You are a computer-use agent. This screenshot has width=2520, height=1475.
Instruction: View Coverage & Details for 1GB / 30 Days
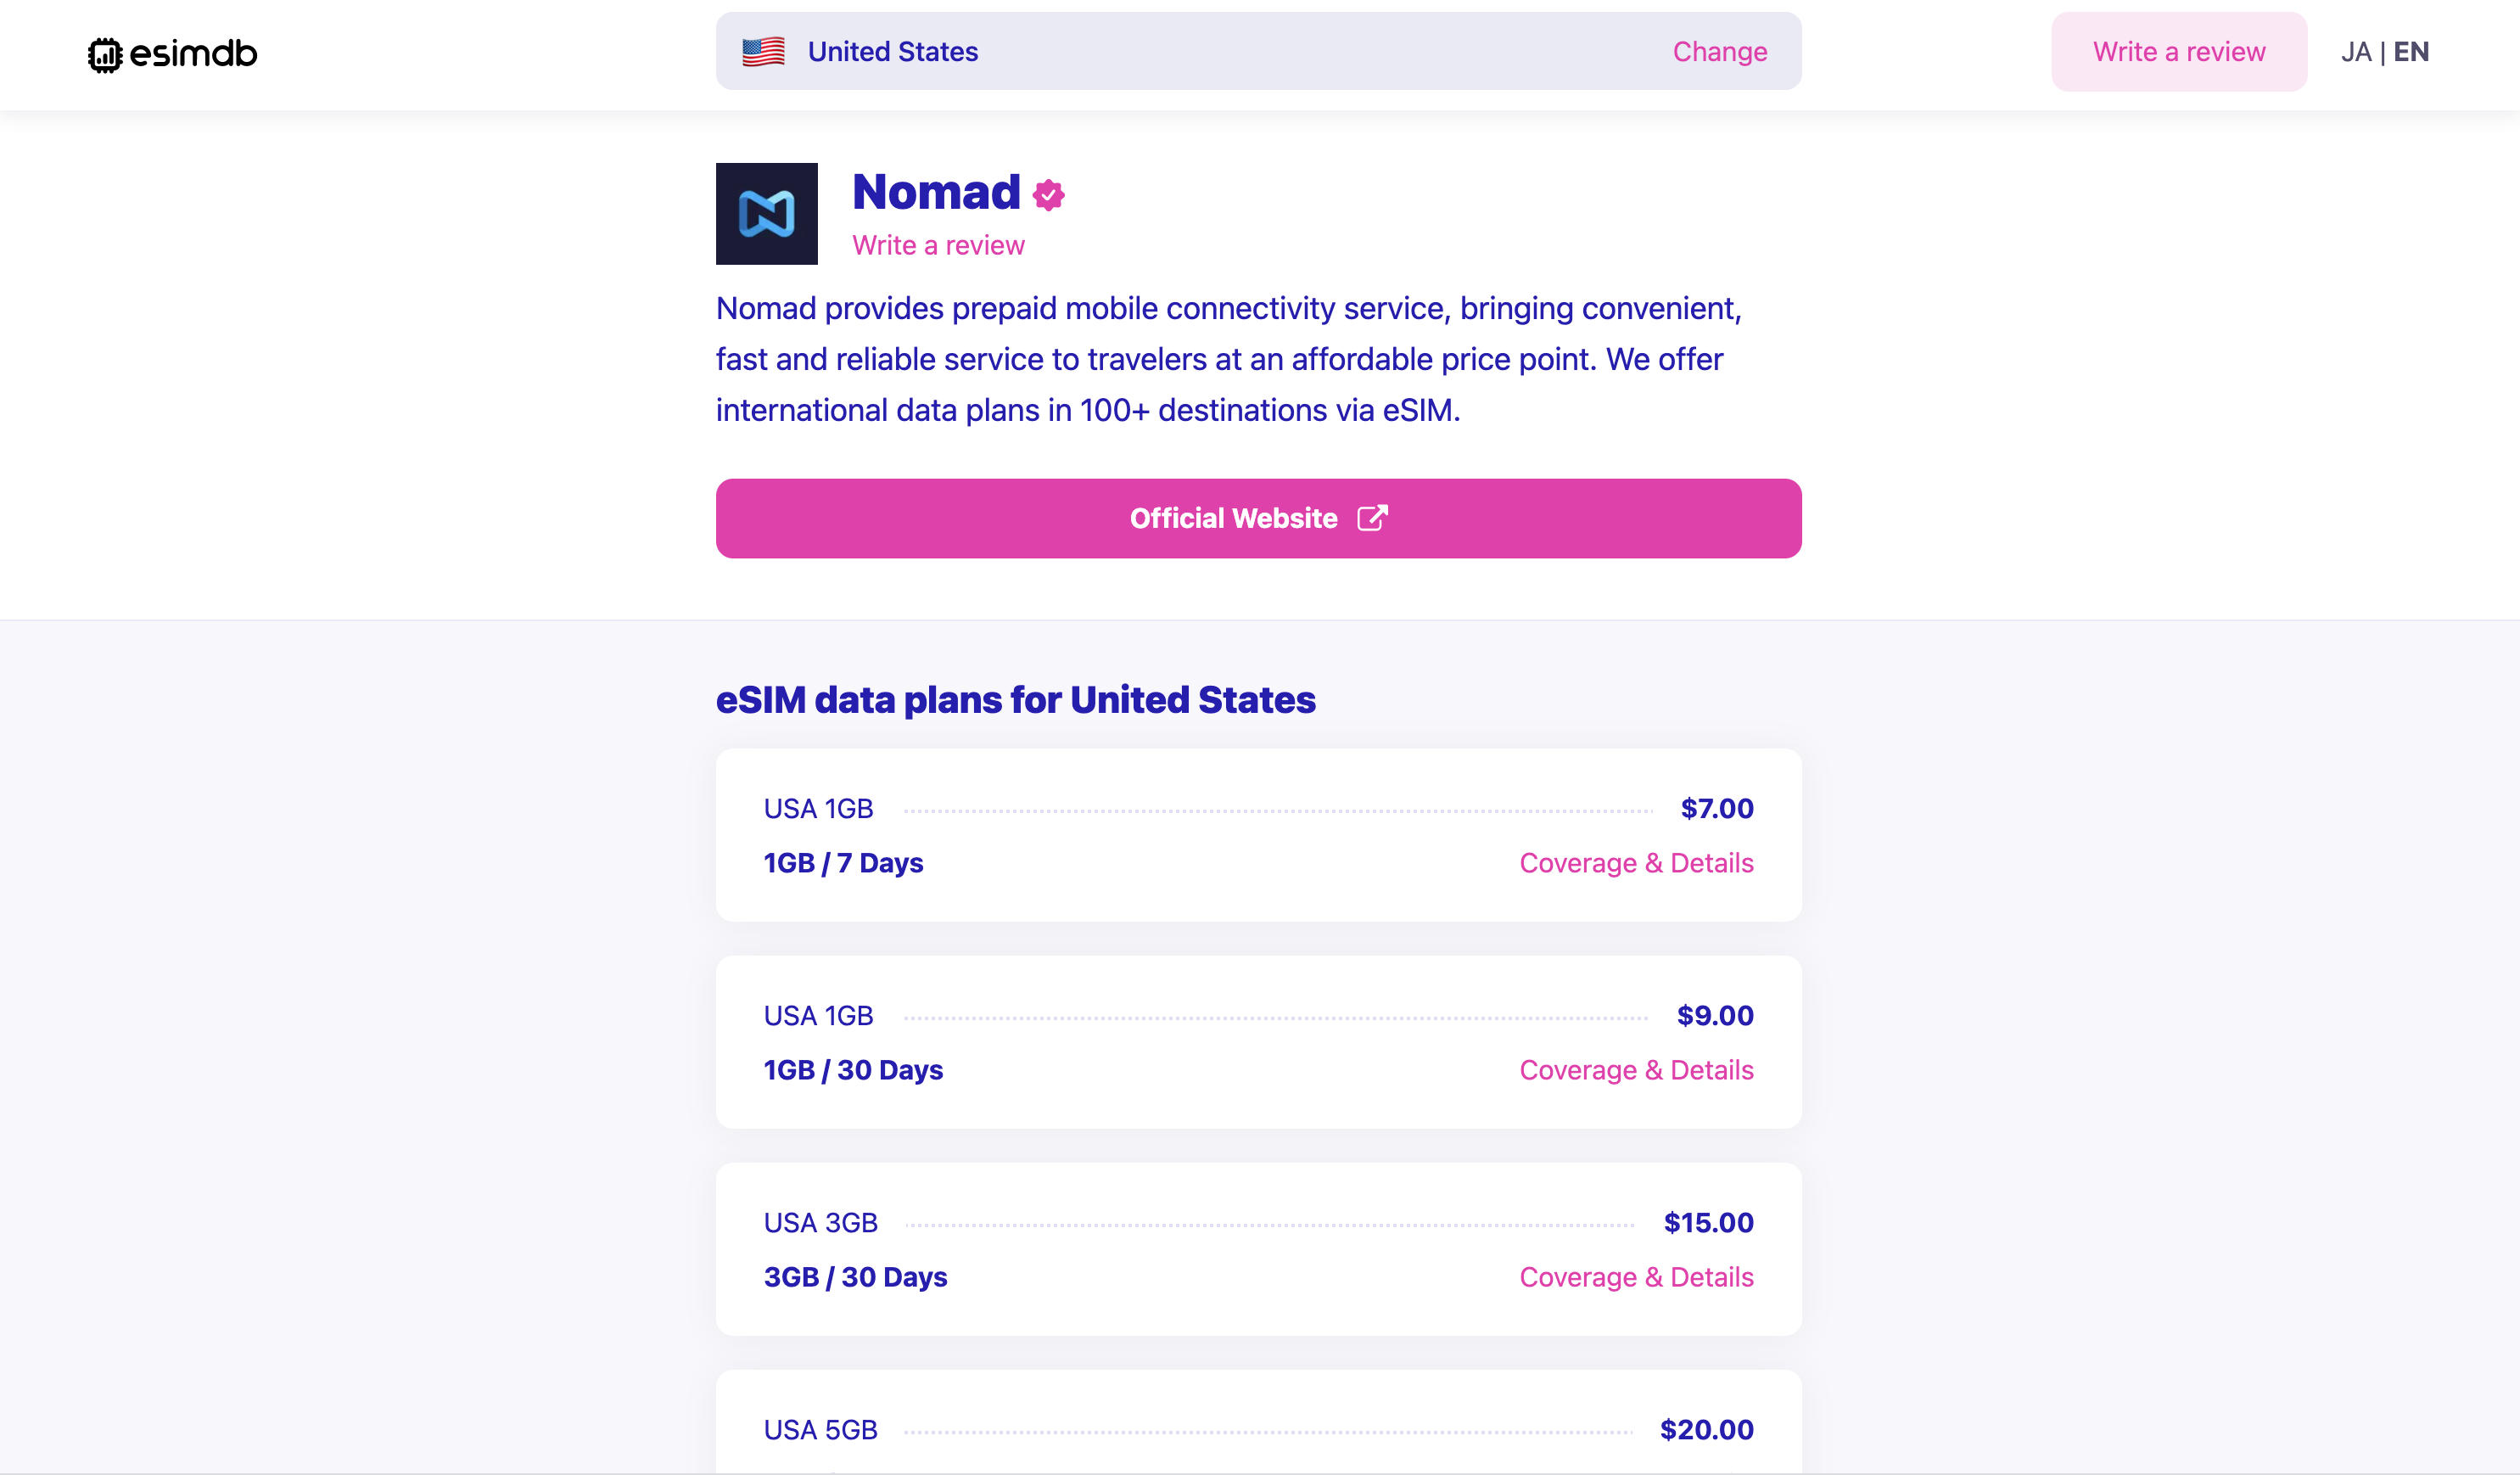point(1636,1070)
